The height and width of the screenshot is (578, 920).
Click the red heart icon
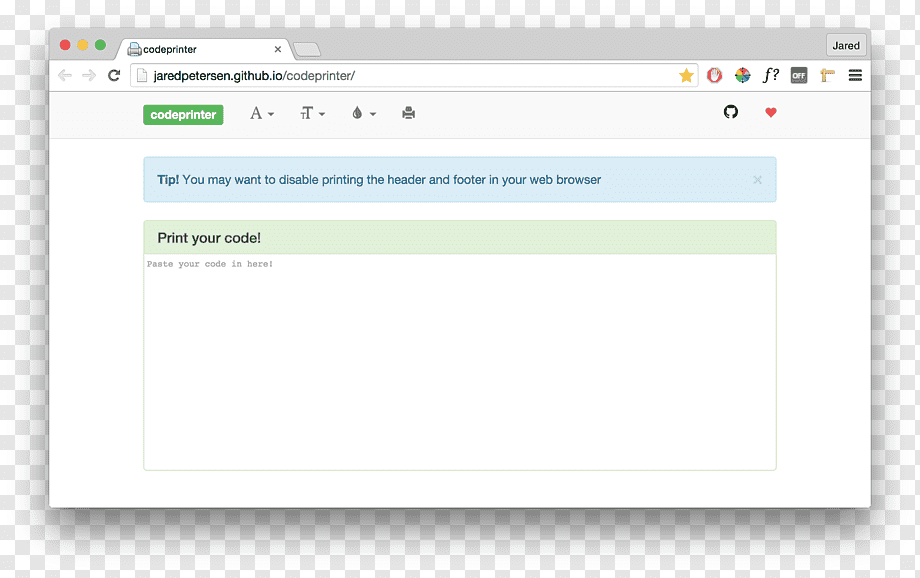point(771,112)
